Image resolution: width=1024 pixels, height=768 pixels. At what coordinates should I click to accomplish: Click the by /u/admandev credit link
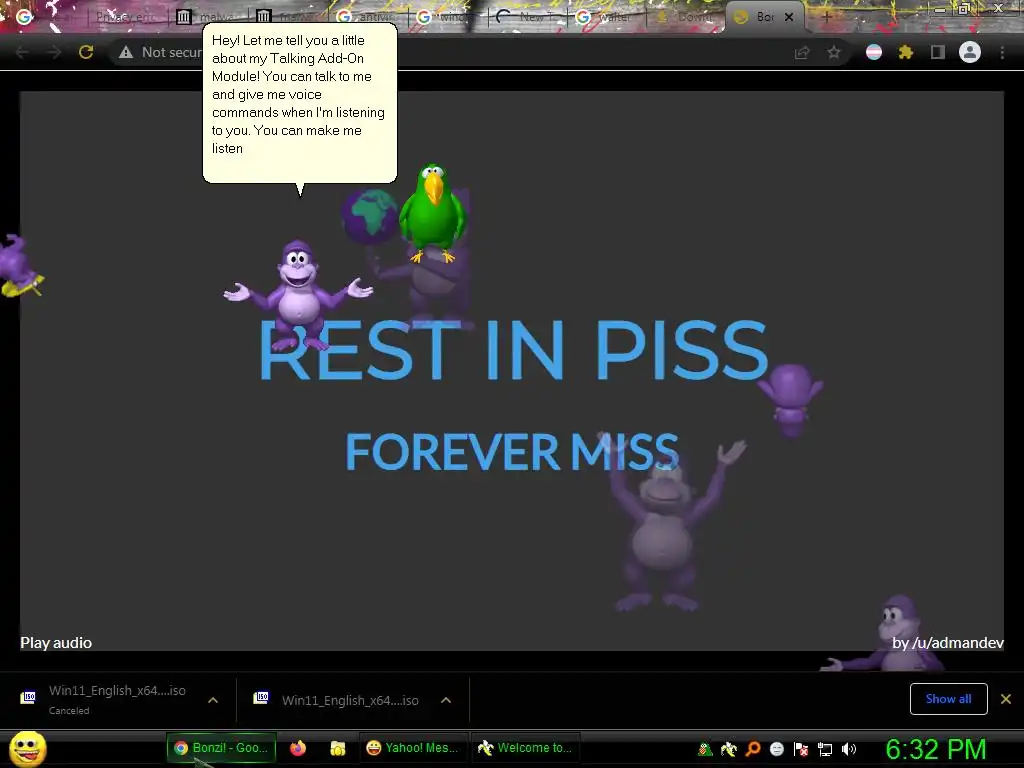948,643
